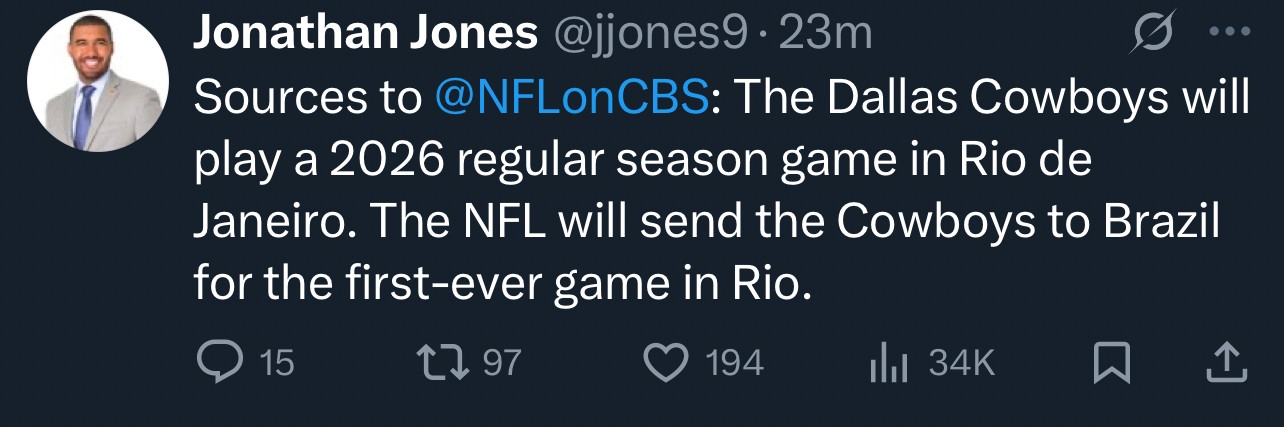Open the @NFLonCBS mention link
The image size is (1284, 427).
tap(572, 98)
